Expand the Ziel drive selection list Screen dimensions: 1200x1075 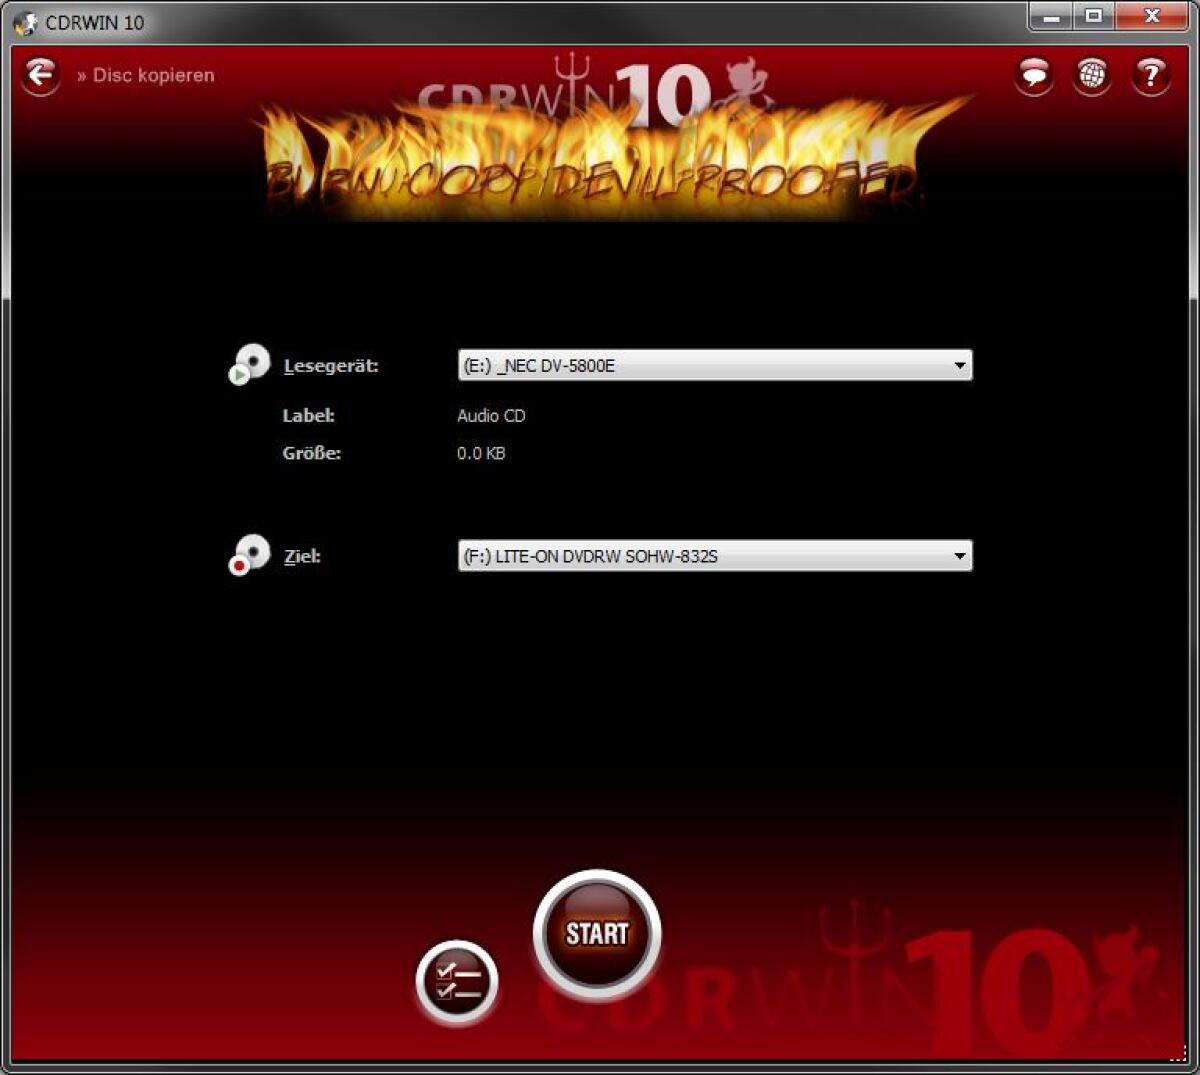tap(715, 555)
